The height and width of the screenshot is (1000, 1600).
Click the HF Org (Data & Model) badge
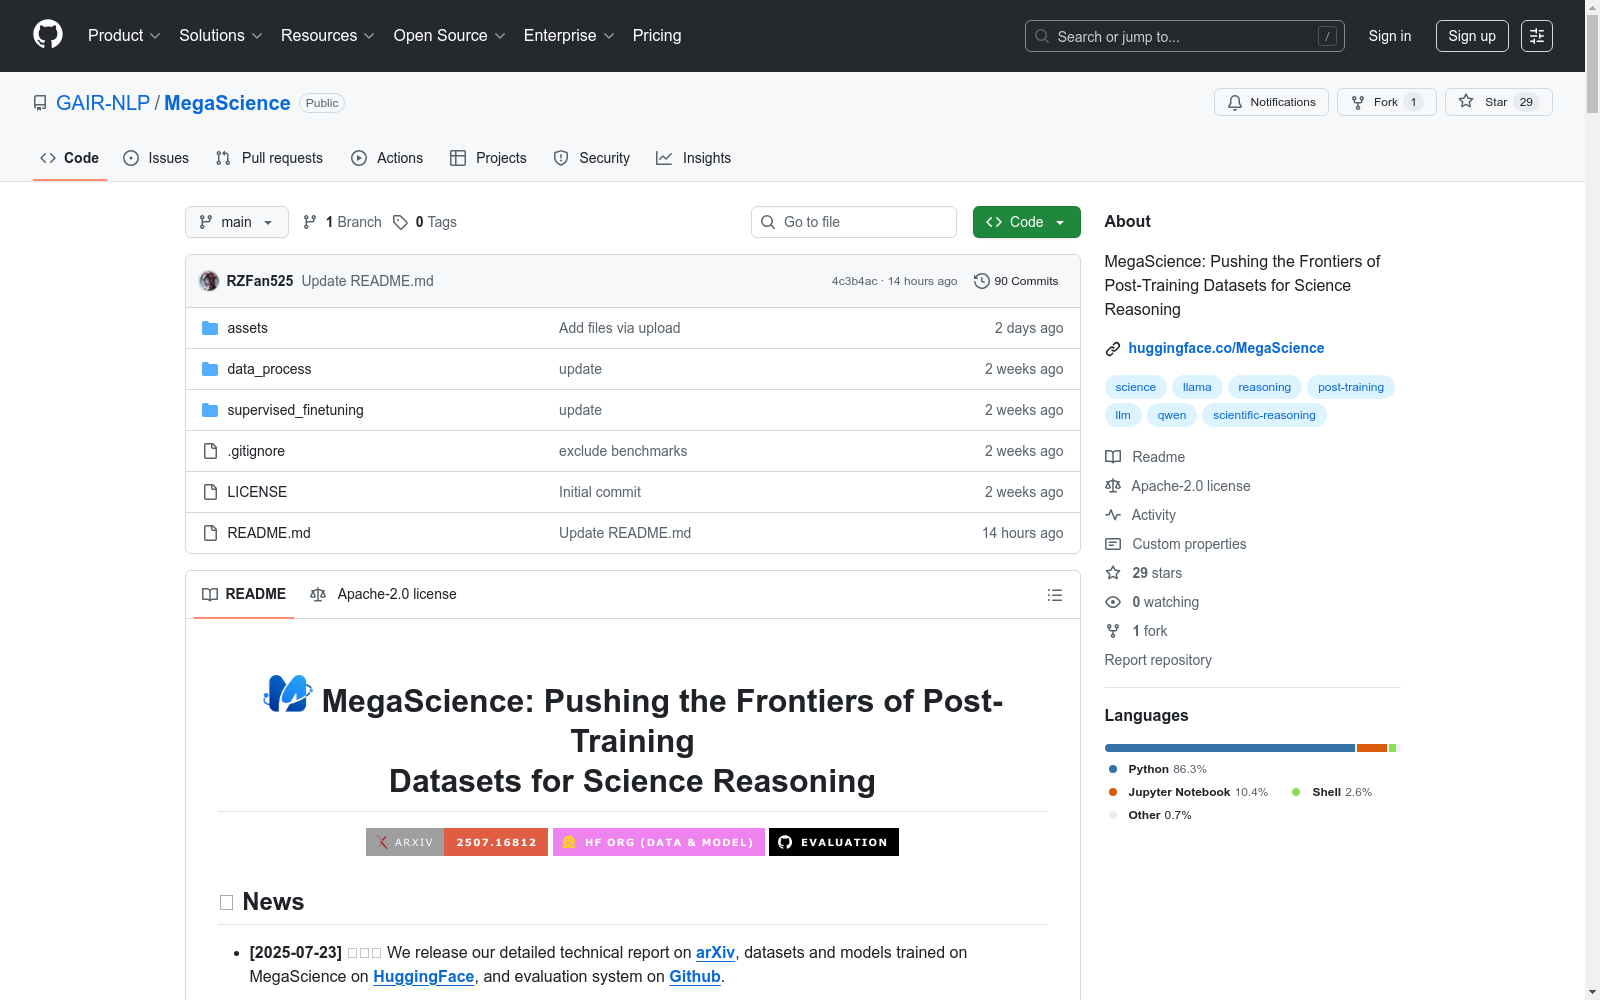[x=659, y=842]
